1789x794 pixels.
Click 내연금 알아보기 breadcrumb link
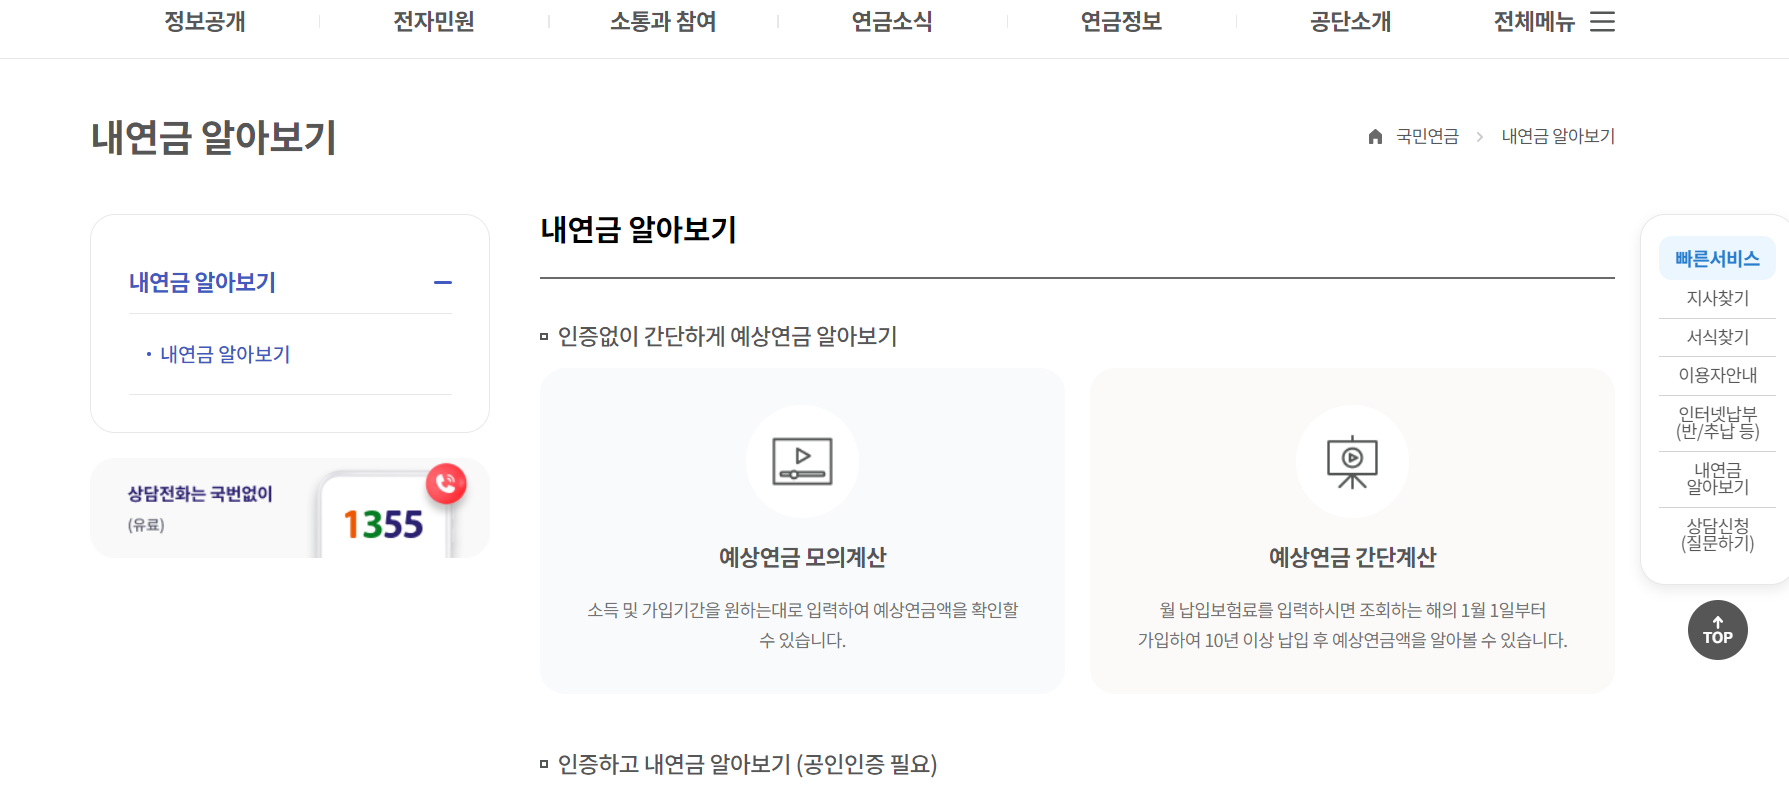pyautogui.click(x=1558, y=136)
